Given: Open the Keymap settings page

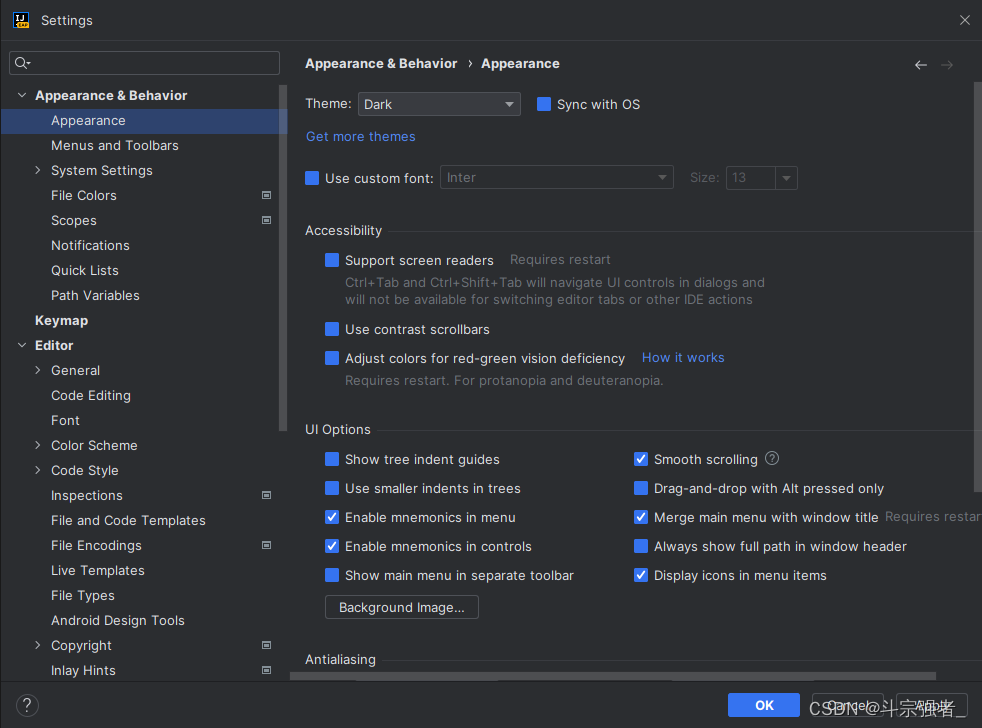Looking at the screenshot, I should click(61, 320).
